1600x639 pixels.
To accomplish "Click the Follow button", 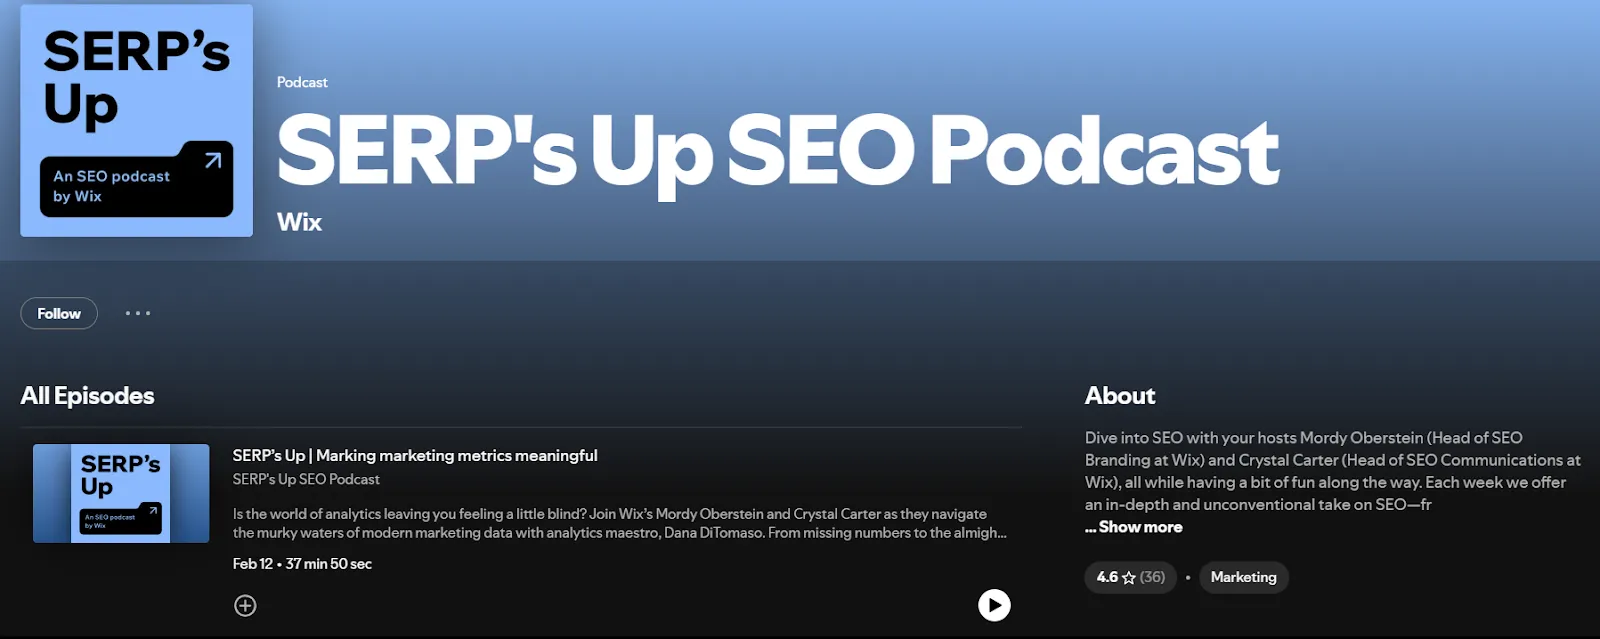I will [59, 313].
